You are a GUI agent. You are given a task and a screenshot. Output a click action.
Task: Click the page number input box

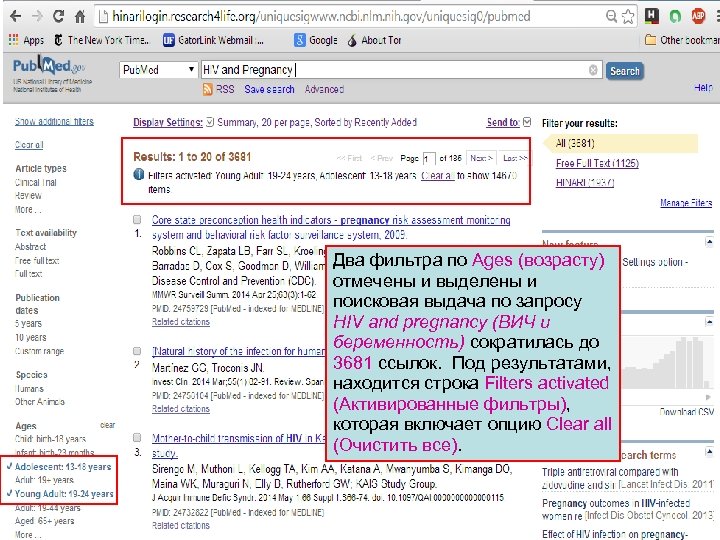(428, 158)
